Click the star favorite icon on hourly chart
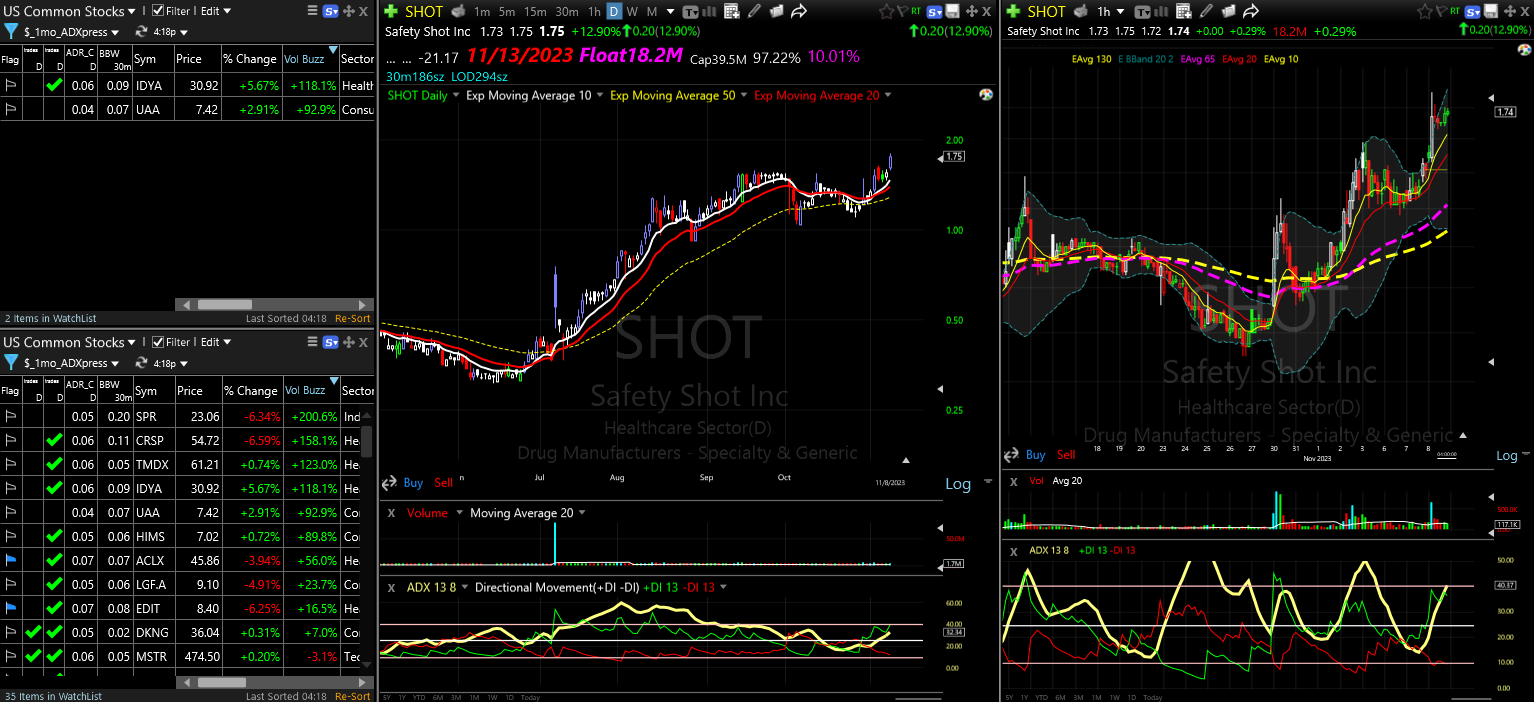This screenshot has height=702, width=1534. [x=1424, y=11]
